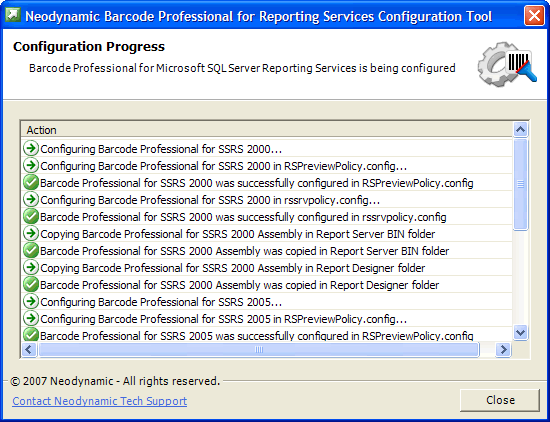550x422 pixels.
Task: Click arrow icon for SSRS 2000 RSPreviewPolicy.config configuring row
Action: pos(31,165)
